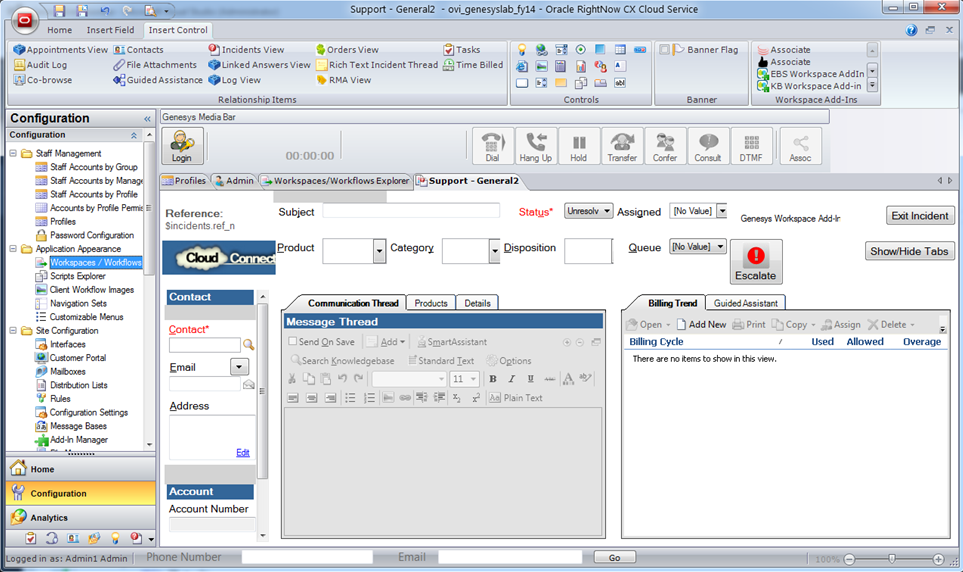This screenshot has height=572, width=963.
Task: Click the Login icon in media bar
Action: [x=181, y=146]
